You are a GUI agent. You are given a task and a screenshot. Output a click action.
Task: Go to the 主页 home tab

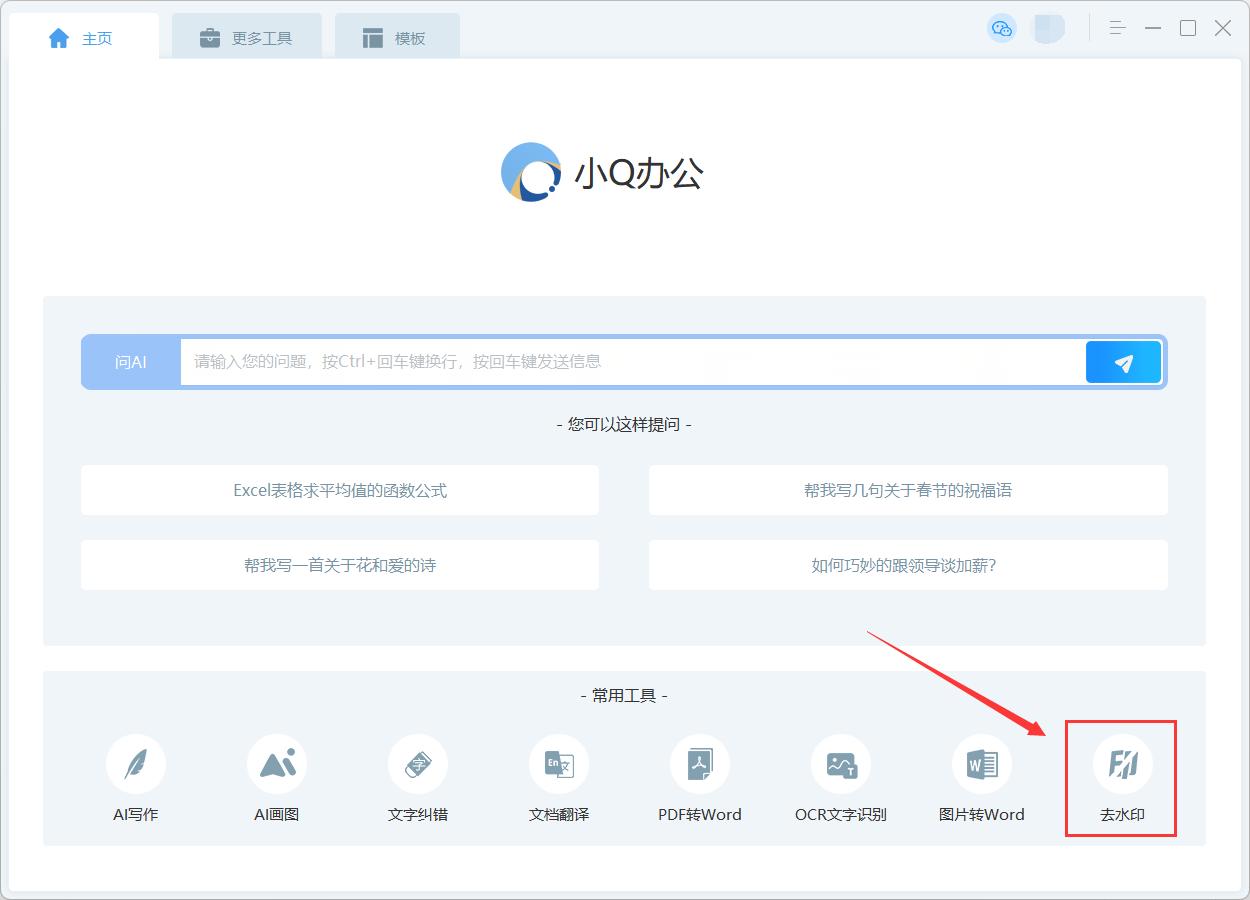pos(82,38)
